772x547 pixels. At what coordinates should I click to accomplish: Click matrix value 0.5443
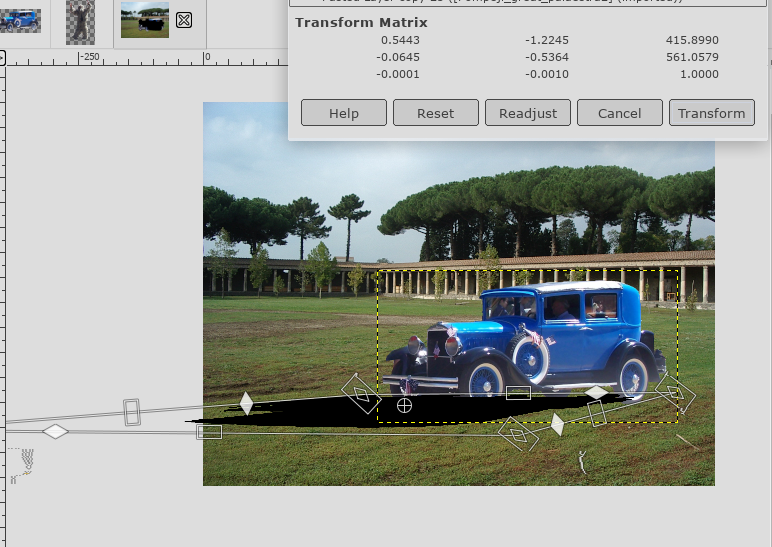400,40
